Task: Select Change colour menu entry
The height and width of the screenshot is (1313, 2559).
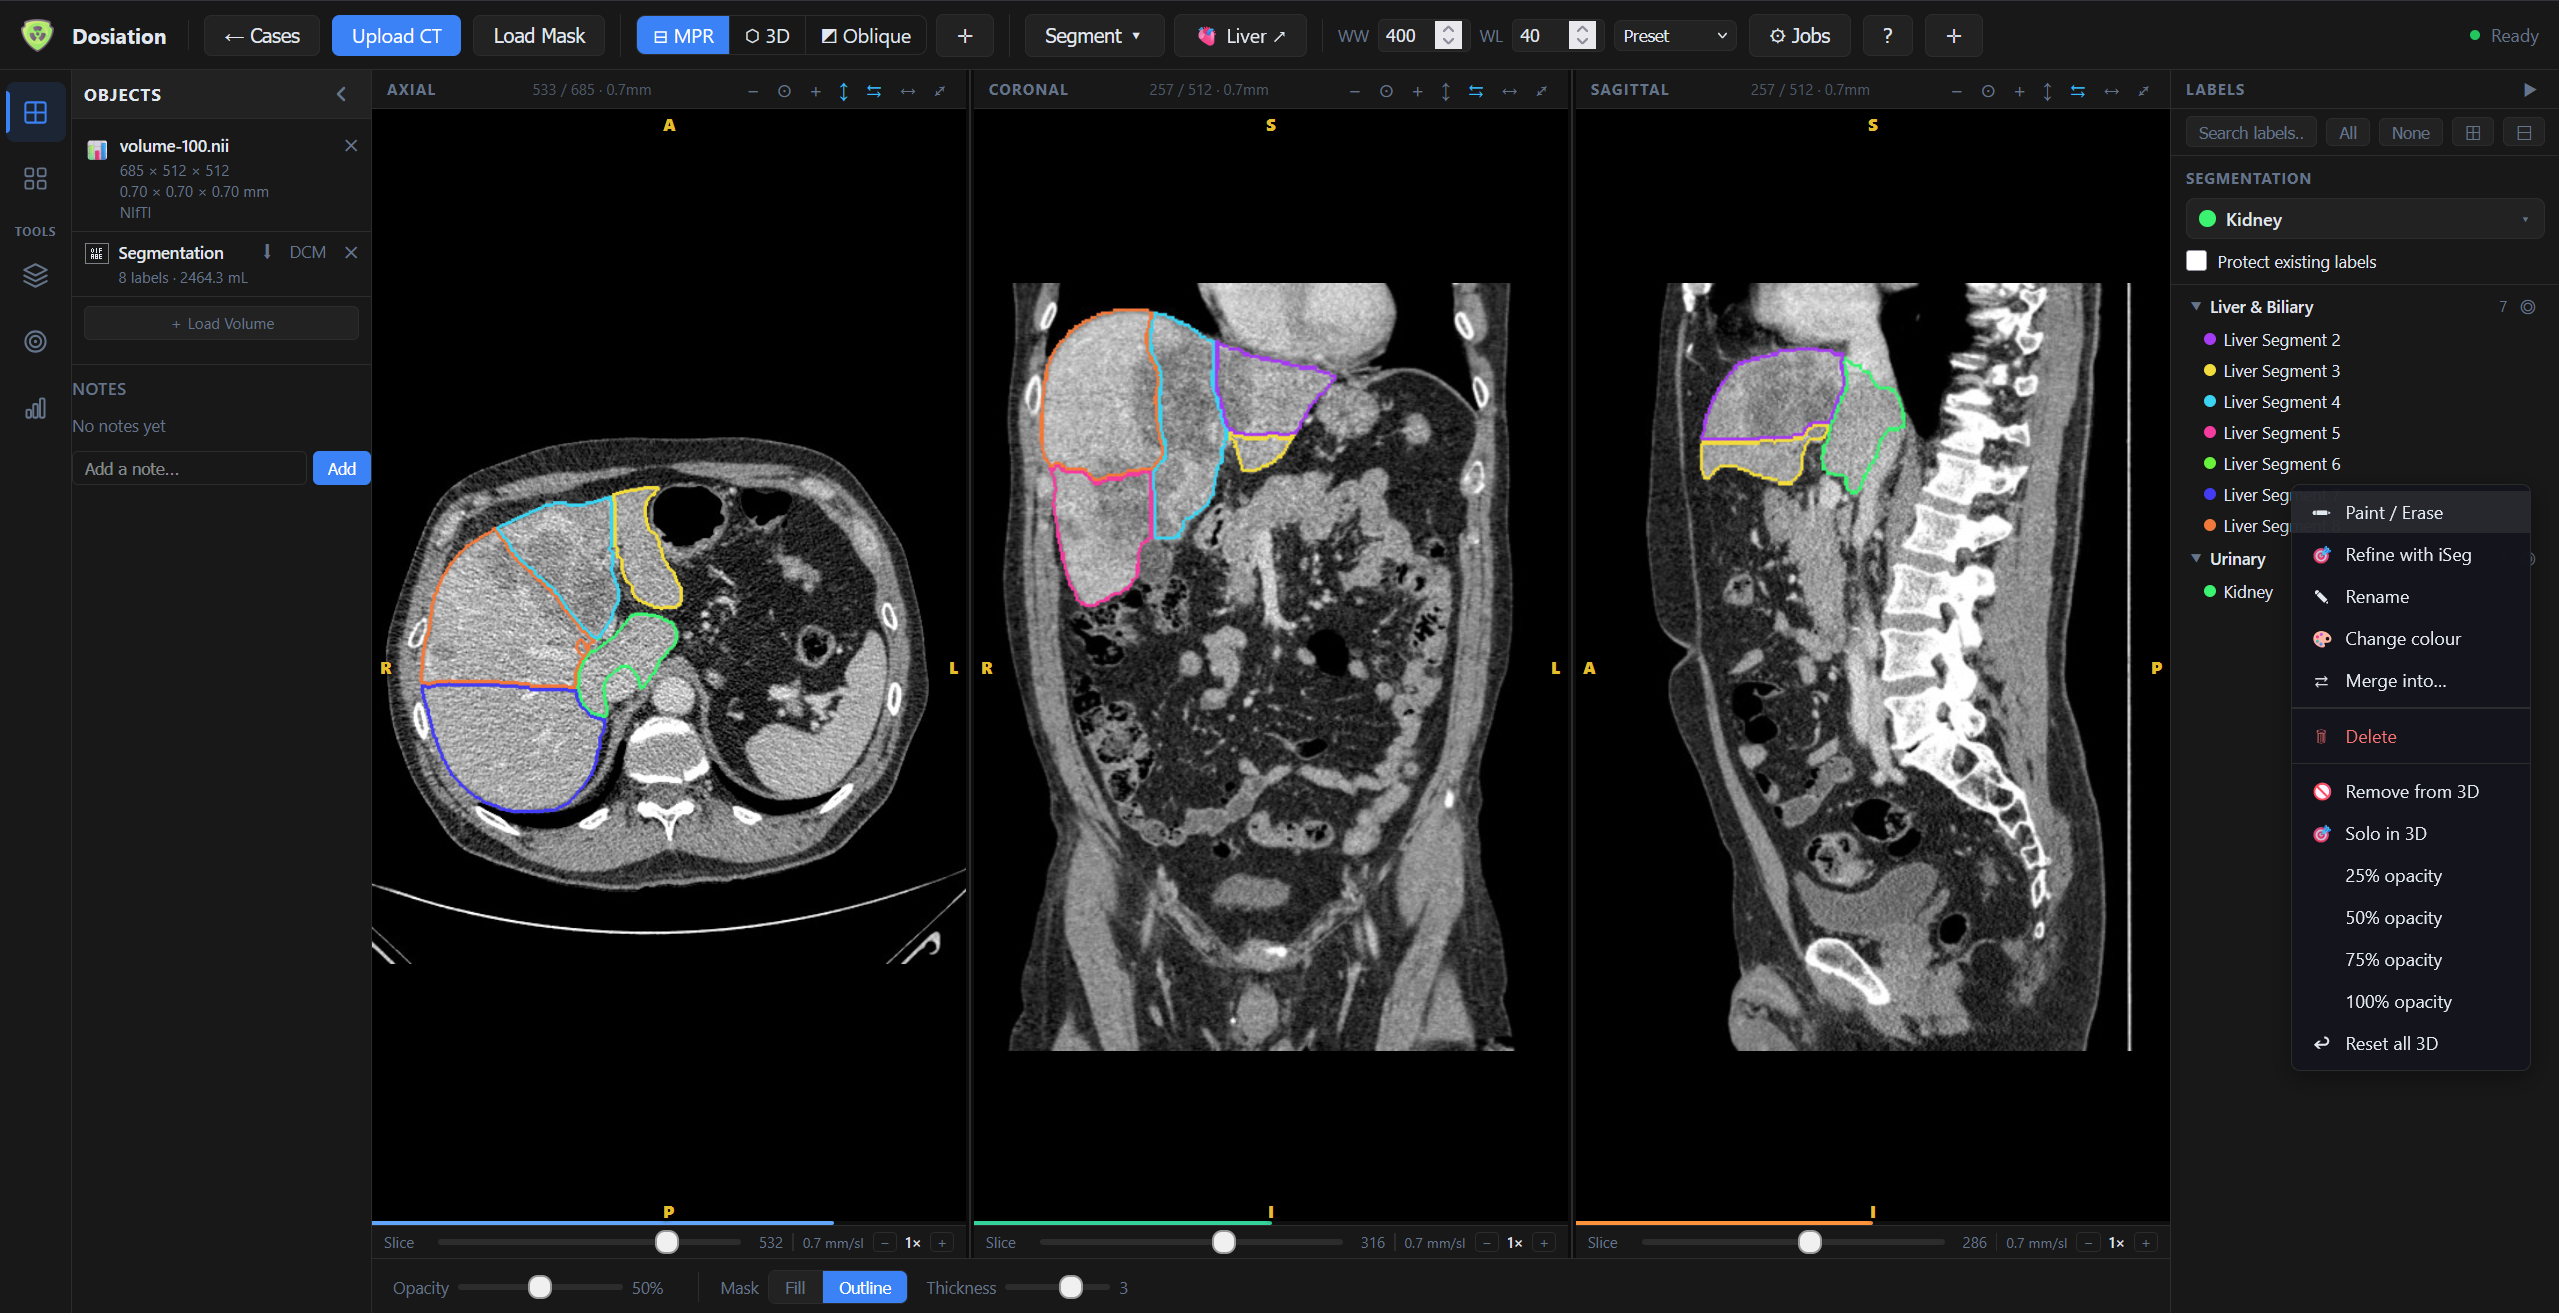Action: point(2410,639)
